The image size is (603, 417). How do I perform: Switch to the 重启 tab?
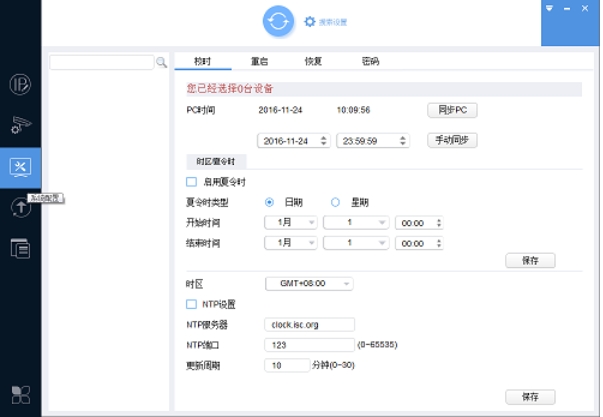(260, 61)
